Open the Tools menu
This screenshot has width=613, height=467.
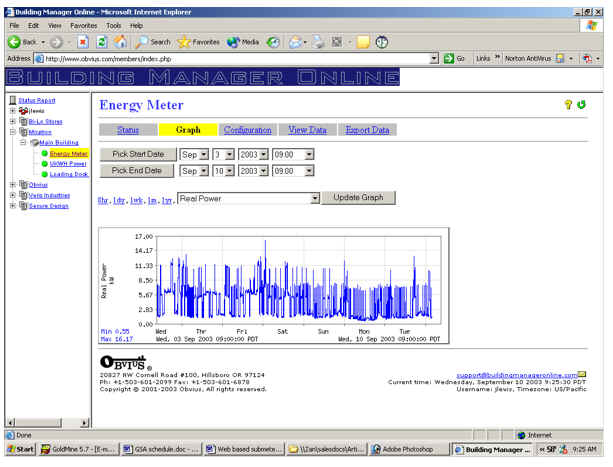pos(113,26)
